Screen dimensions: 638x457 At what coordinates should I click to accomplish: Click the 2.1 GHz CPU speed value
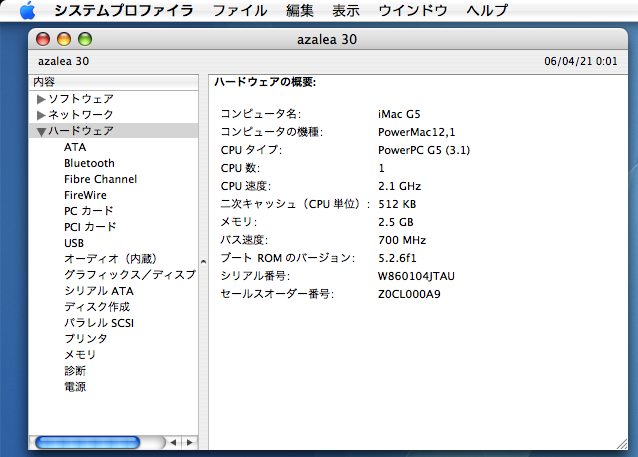pos(400,186)
